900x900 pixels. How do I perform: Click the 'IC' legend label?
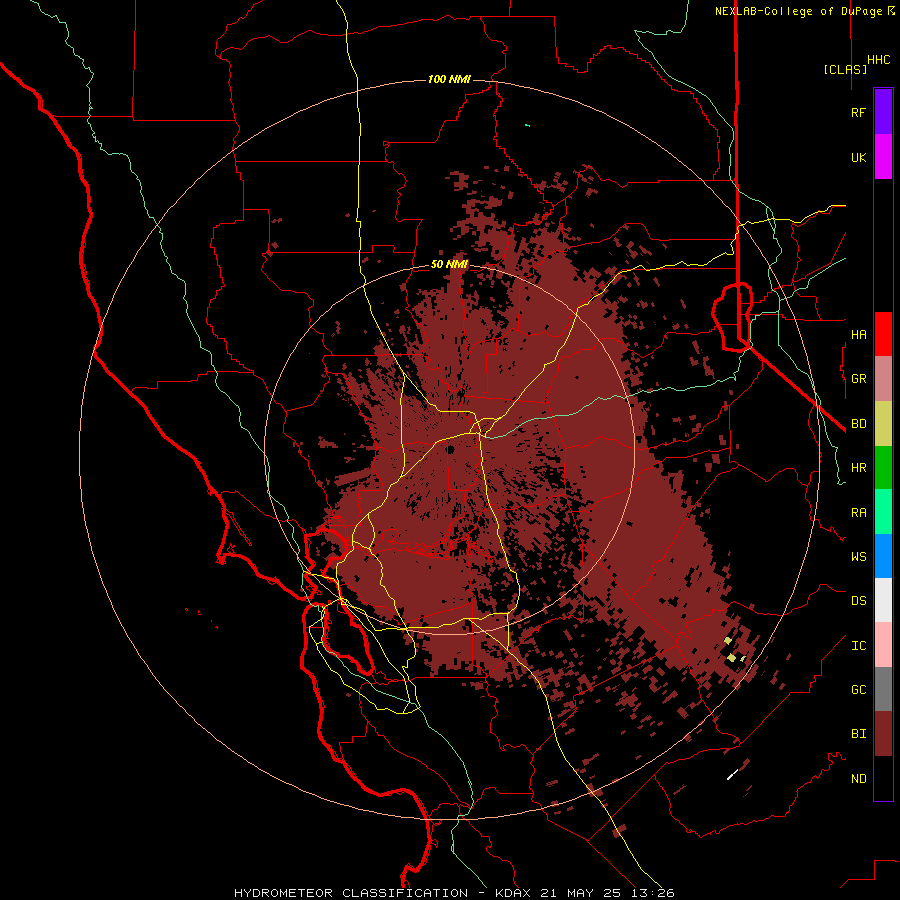(x=858, y=646)
